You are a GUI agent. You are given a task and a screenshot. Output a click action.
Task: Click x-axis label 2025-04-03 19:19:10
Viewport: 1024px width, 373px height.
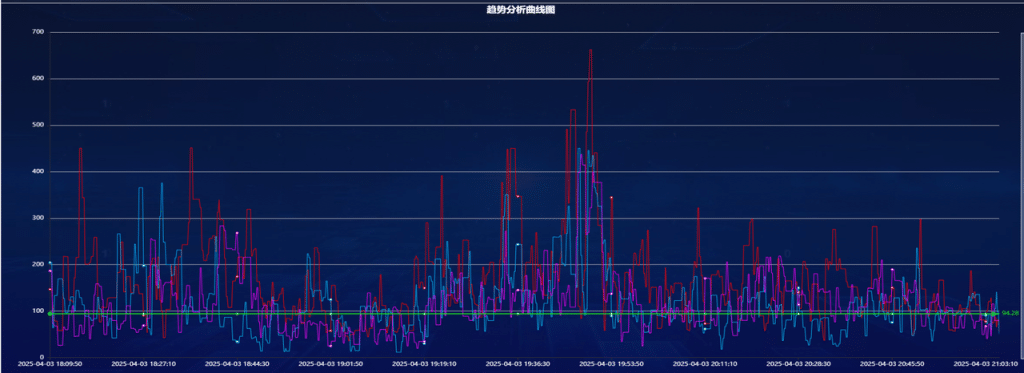423,363
